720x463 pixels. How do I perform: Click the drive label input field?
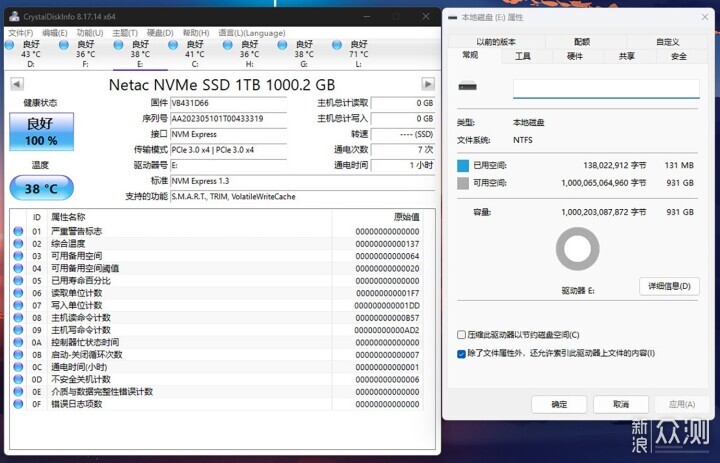tap(606, 88)
